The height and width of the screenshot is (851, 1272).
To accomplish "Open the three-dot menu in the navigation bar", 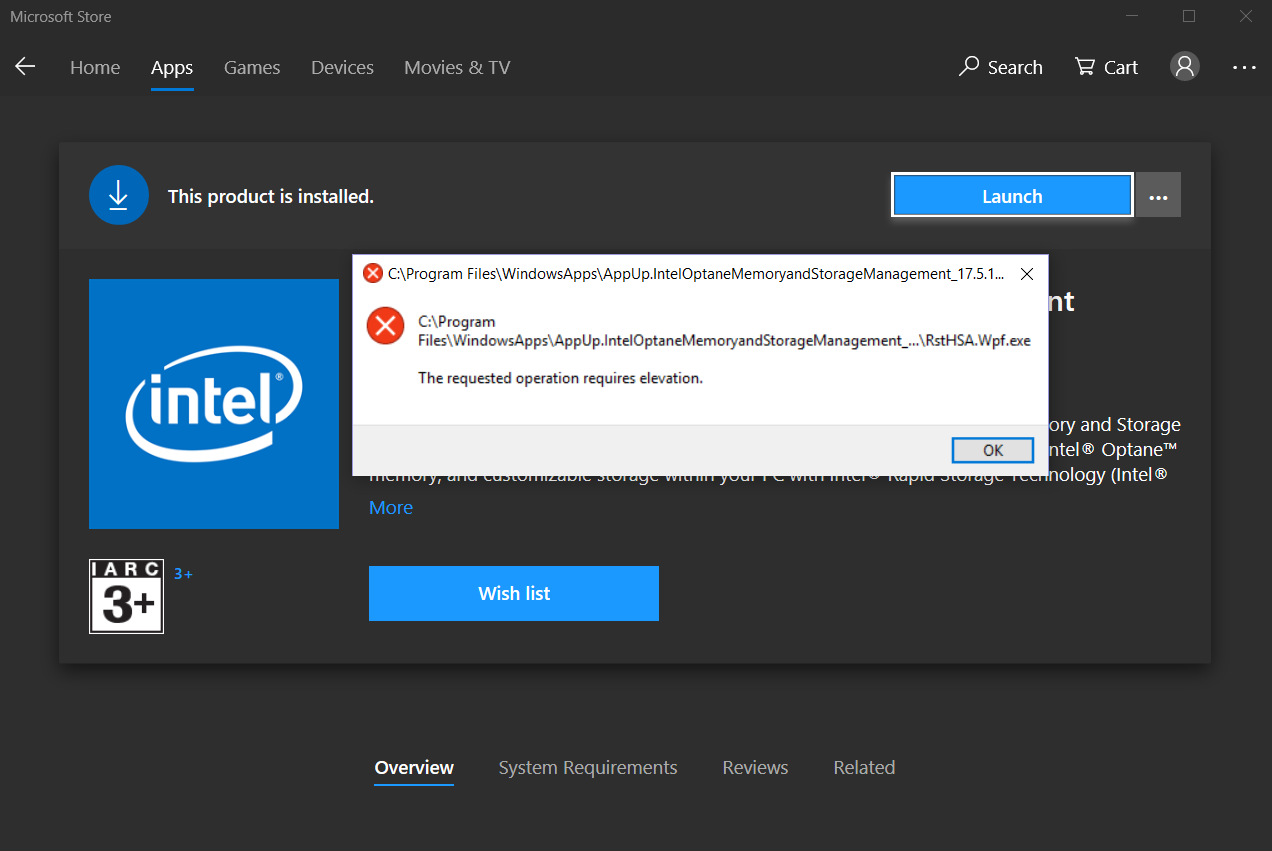I will [1244, 67].
